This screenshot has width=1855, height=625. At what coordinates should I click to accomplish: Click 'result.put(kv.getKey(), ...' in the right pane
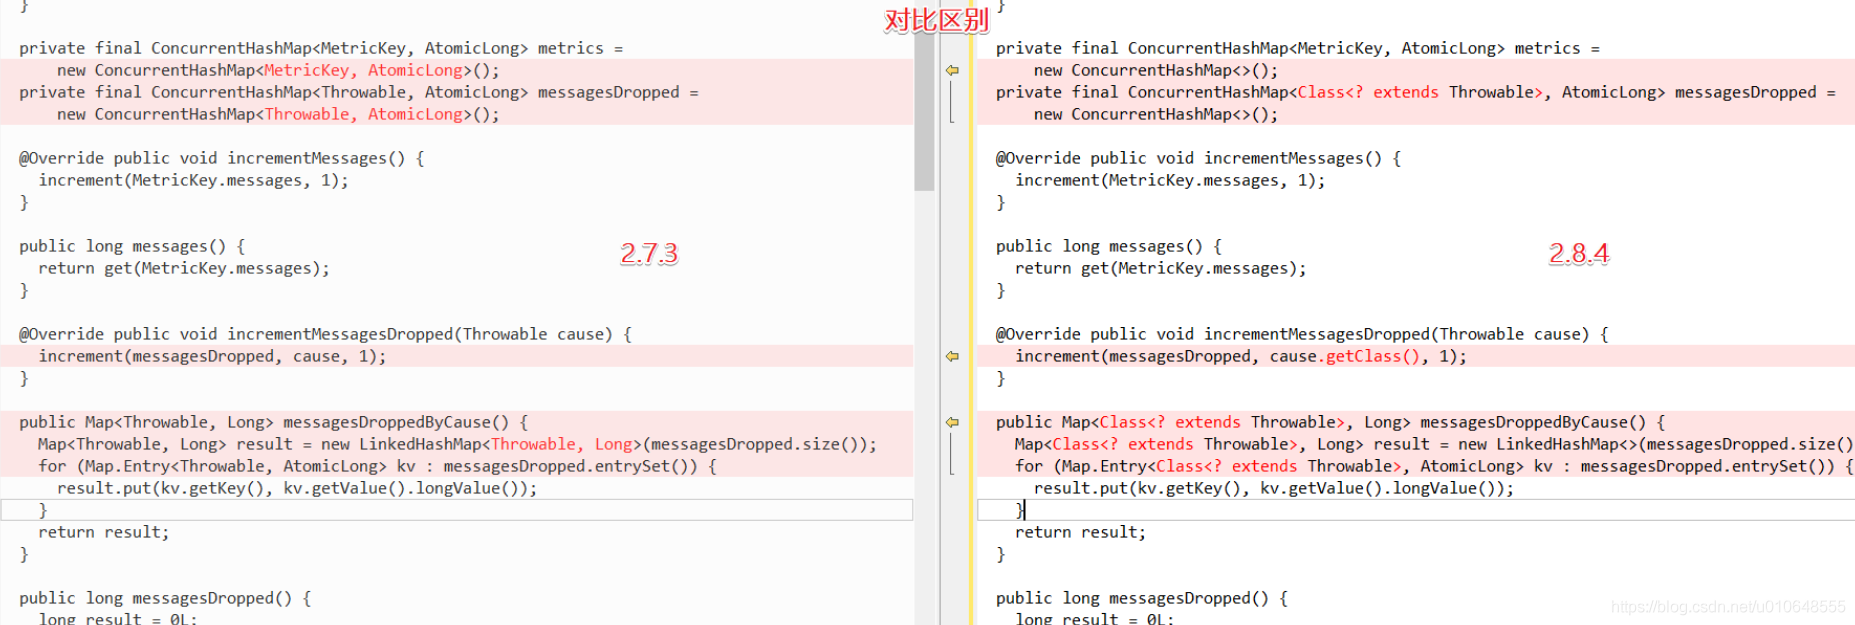pos(1274,488)
